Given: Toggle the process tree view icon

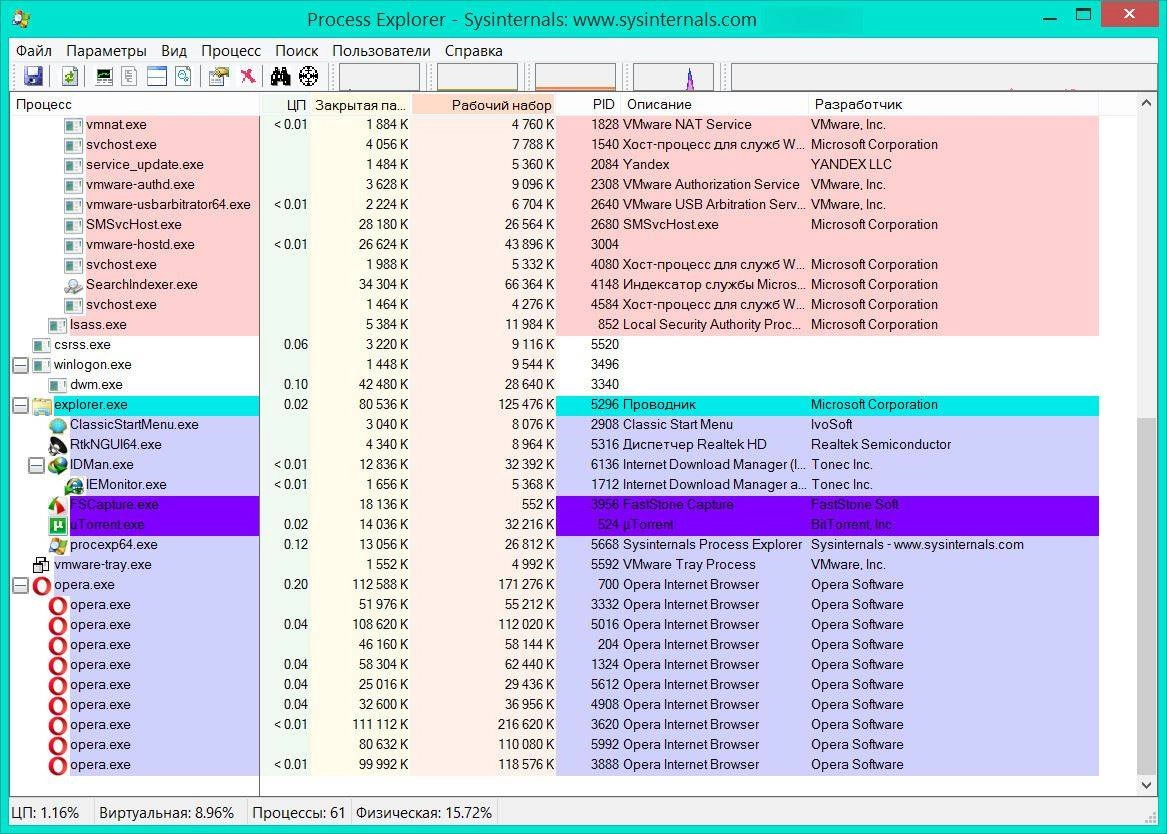Looking at the screenshot, I should coord(130,76).
